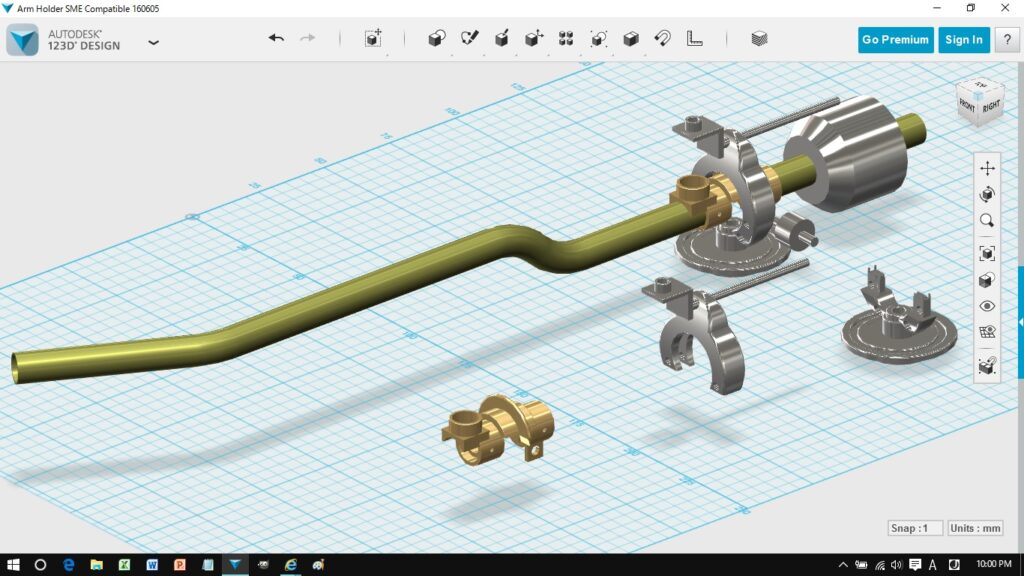Activate the Zoom magnifier tool
The height and width of the screenshot is (576, 1024).
pyautogui.click(x=987, y=221)
